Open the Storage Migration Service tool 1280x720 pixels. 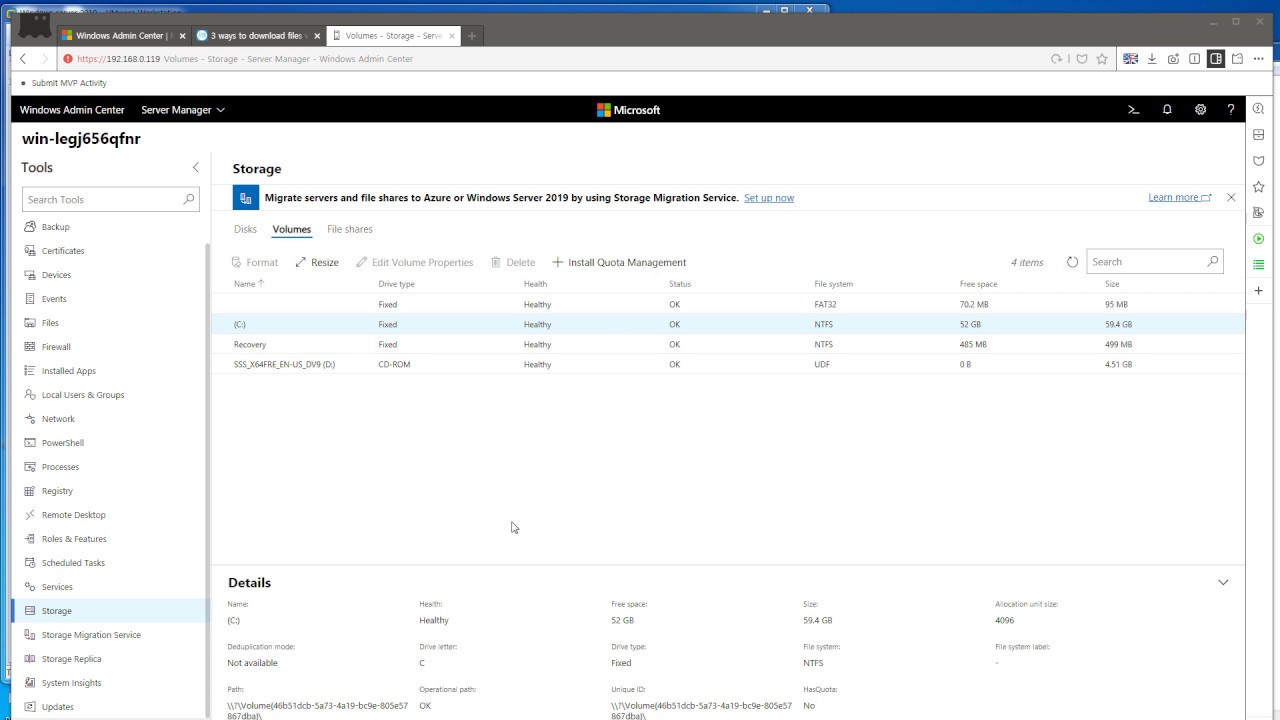click(91, 635)
